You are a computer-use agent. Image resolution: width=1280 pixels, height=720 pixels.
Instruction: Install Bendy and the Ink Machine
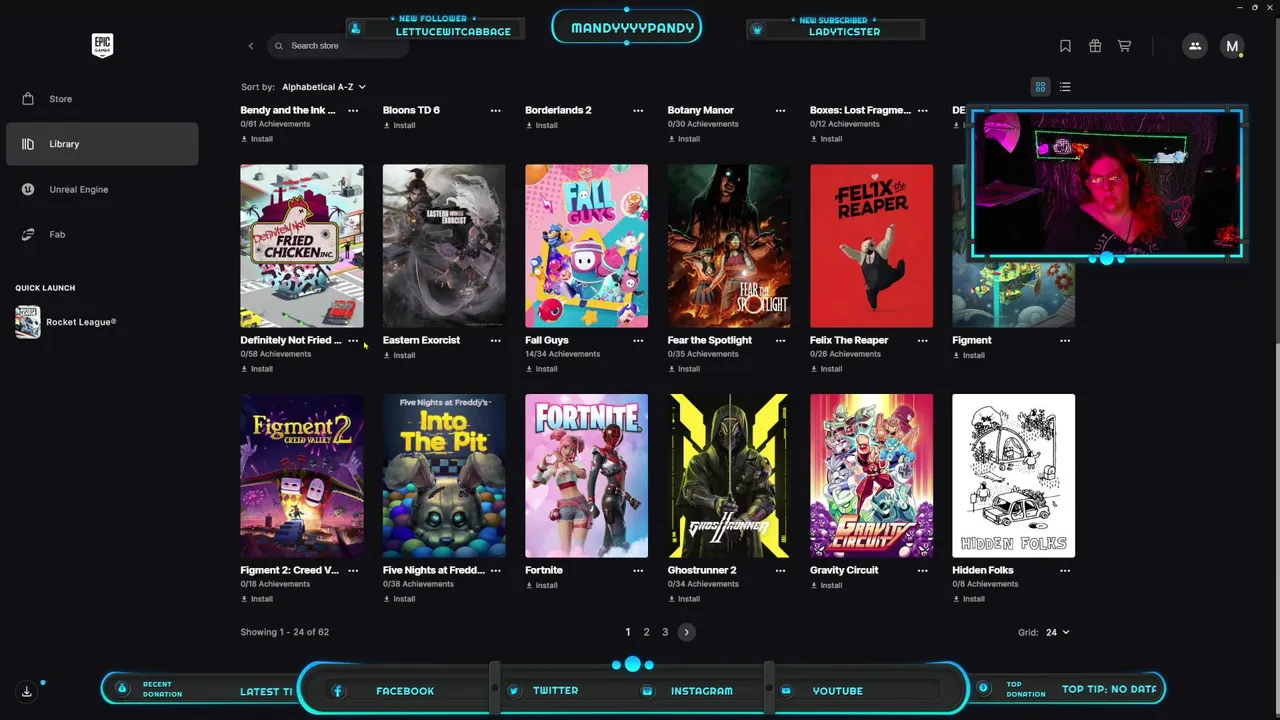pos(257,139)
